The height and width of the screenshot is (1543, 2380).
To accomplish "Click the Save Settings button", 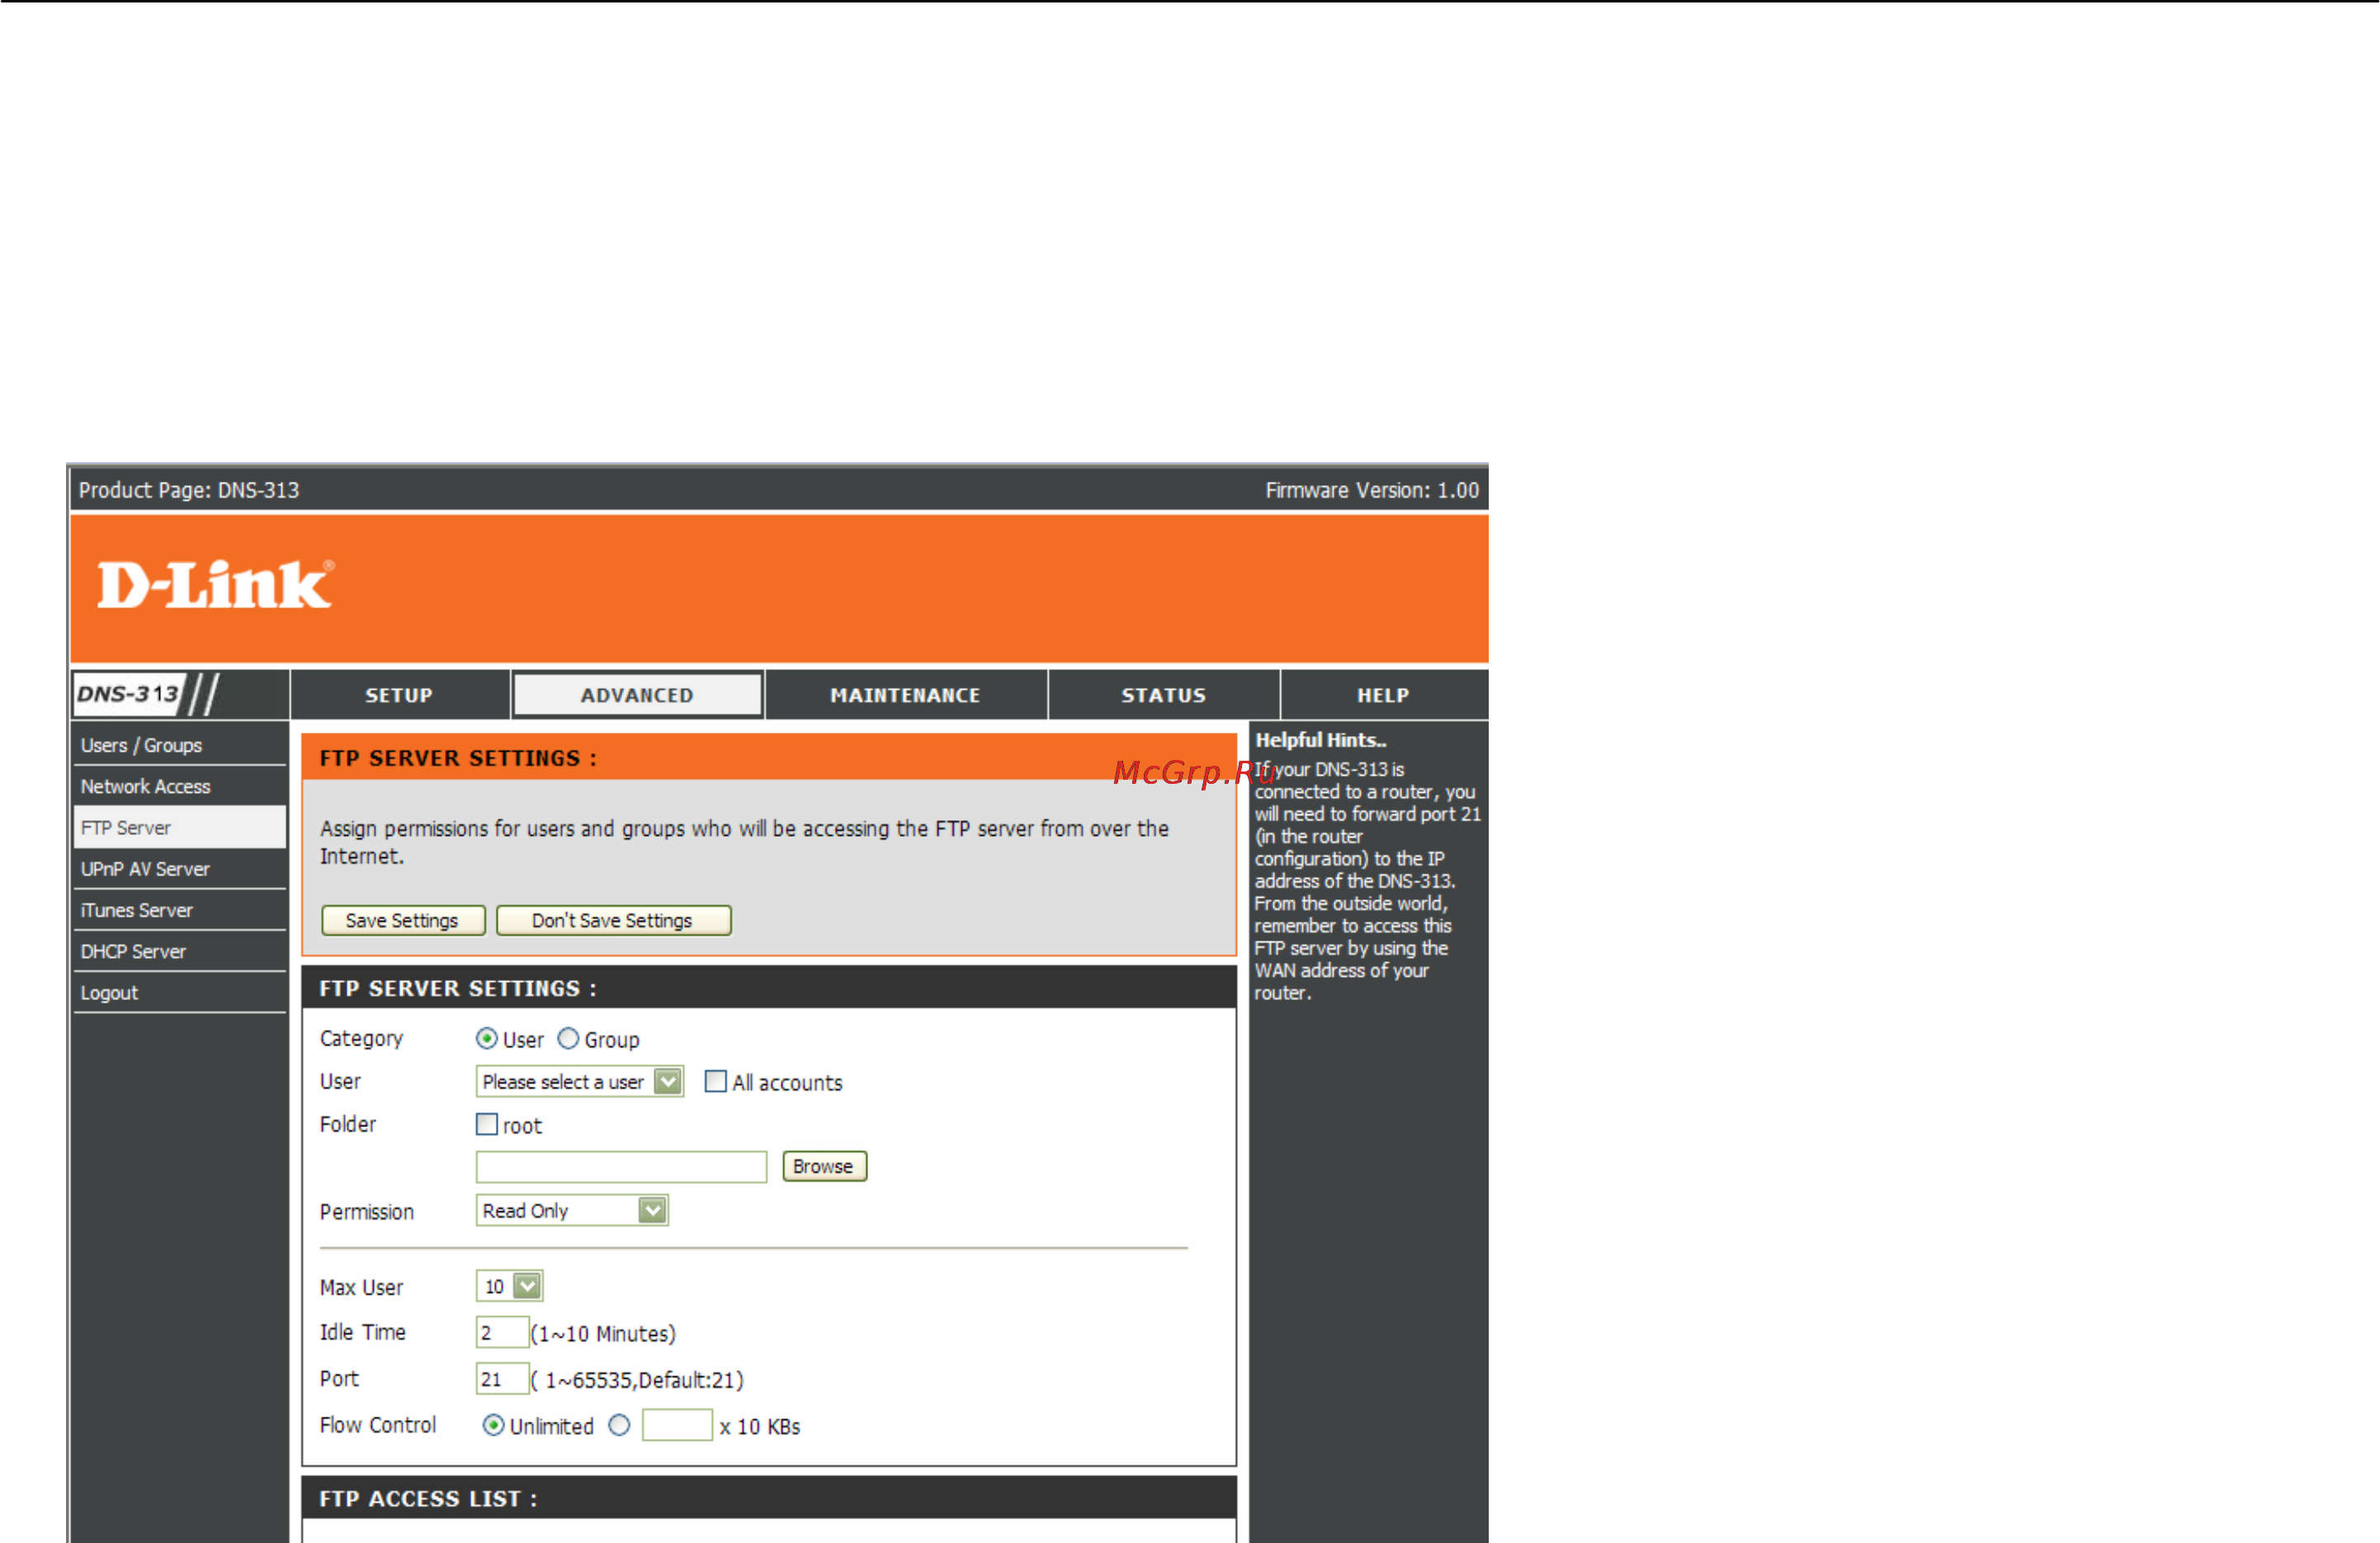I will coord(403,921).
